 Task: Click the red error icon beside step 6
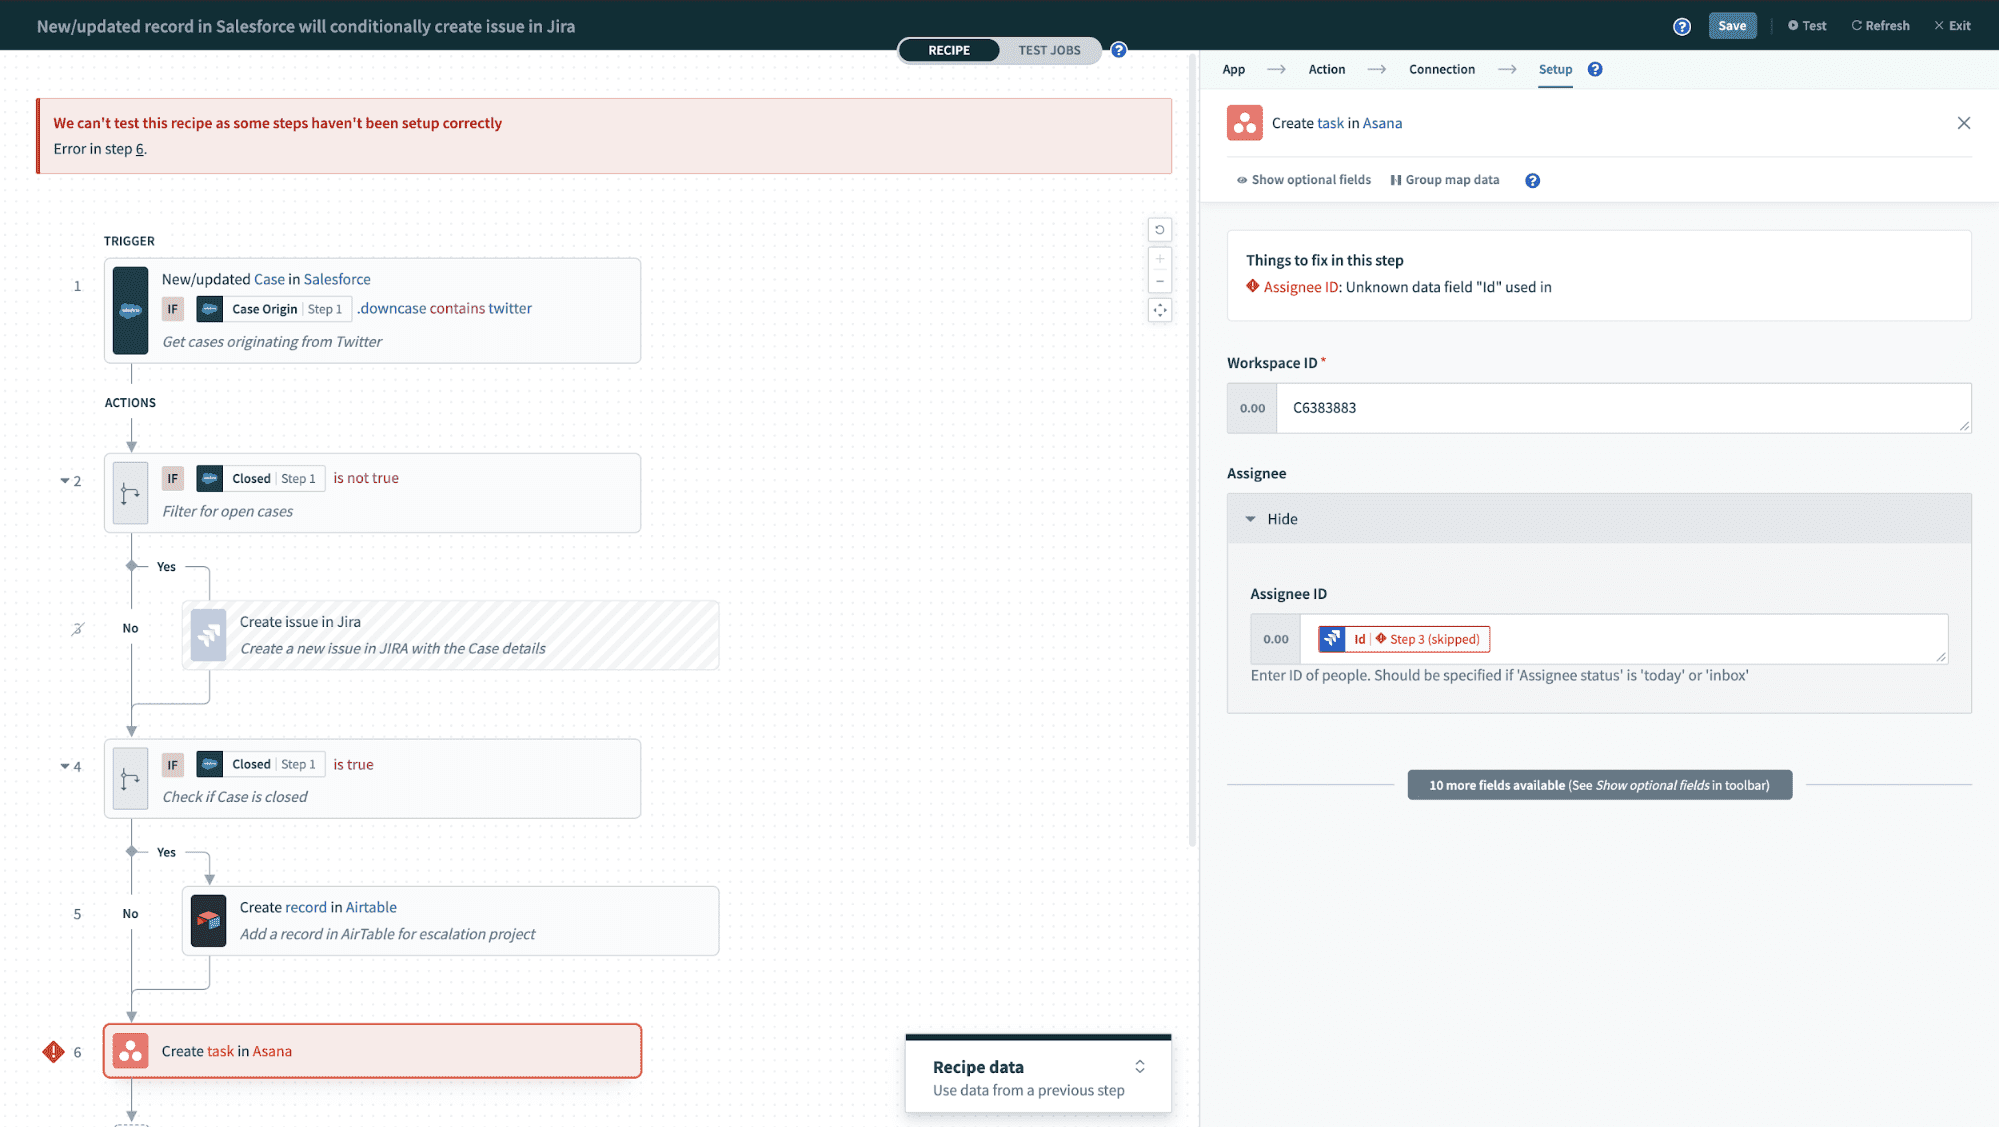[x=53, y=1052]
